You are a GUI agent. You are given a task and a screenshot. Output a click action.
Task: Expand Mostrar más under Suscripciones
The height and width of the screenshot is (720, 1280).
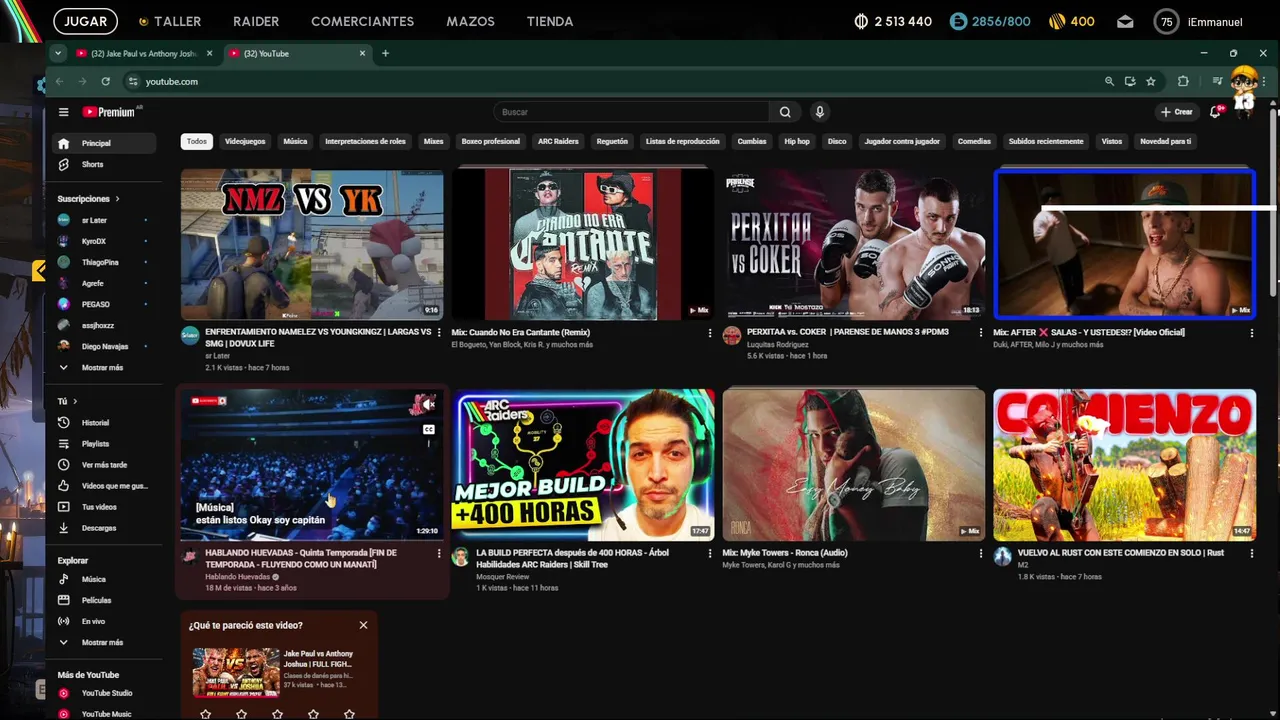click(104, 368)
